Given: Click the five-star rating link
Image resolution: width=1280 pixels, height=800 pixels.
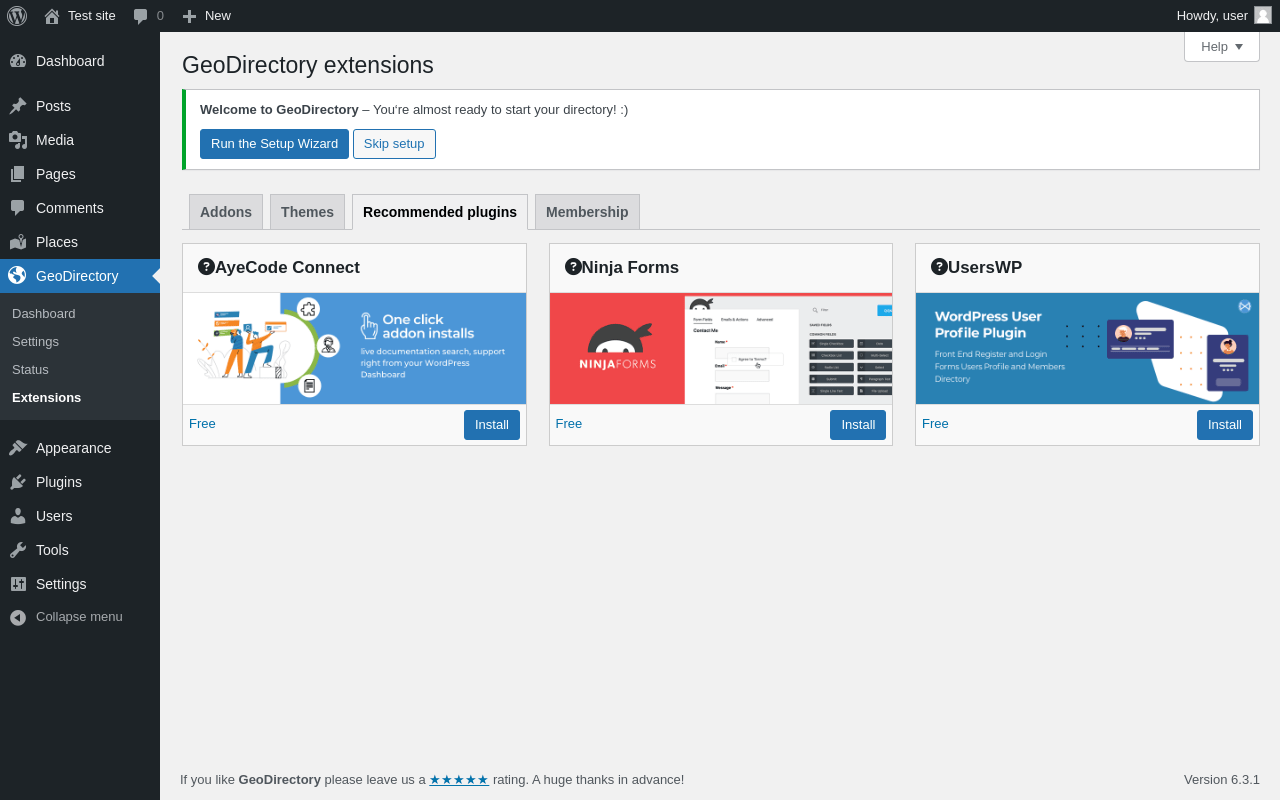Looking at the screenshot, I should point(459,780).
